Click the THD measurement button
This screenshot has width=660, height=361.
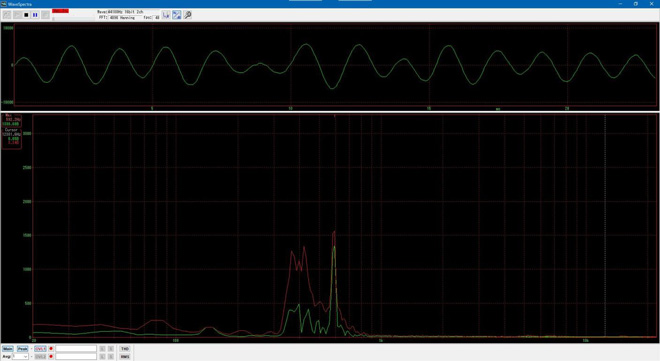(x=125, y=349)
